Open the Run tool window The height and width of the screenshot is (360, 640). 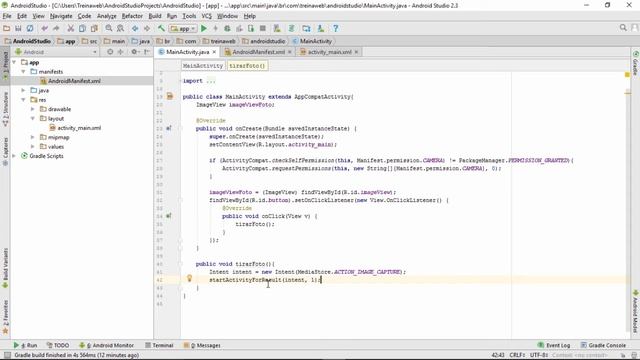point(25,345)
